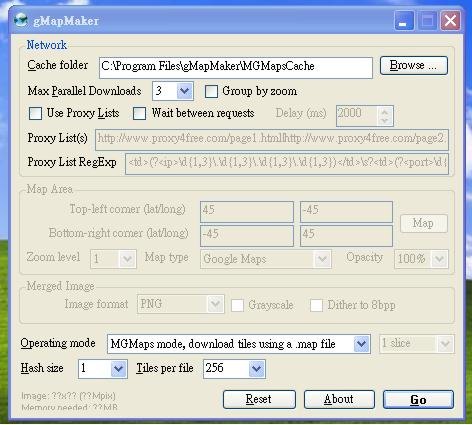Click the Cache folder label
Viewport: 472px width, 425px height.
click(58, 65)
